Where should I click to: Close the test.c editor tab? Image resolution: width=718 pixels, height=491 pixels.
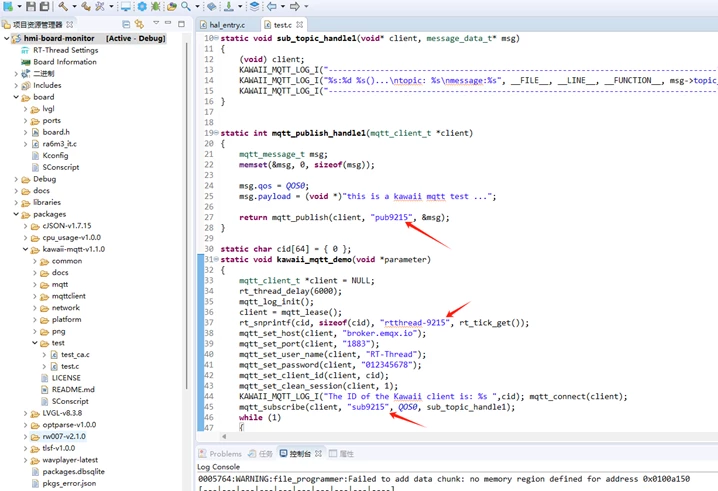tap(299, 24)
